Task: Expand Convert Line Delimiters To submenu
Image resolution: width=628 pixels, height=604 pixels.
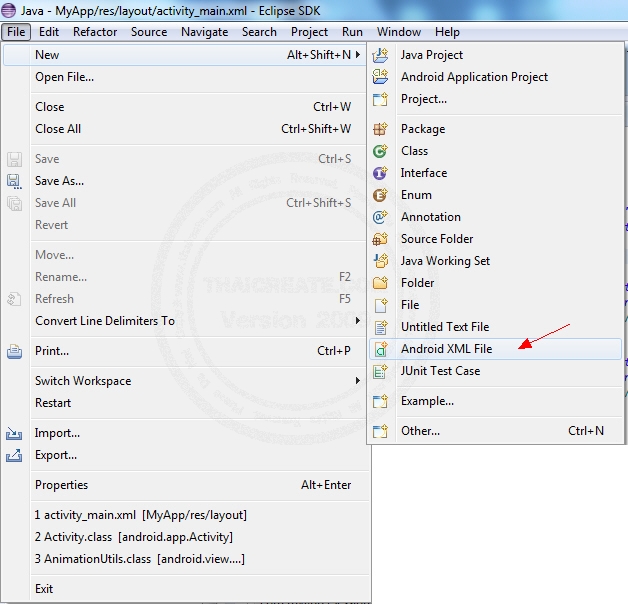Action: point(358,320)
